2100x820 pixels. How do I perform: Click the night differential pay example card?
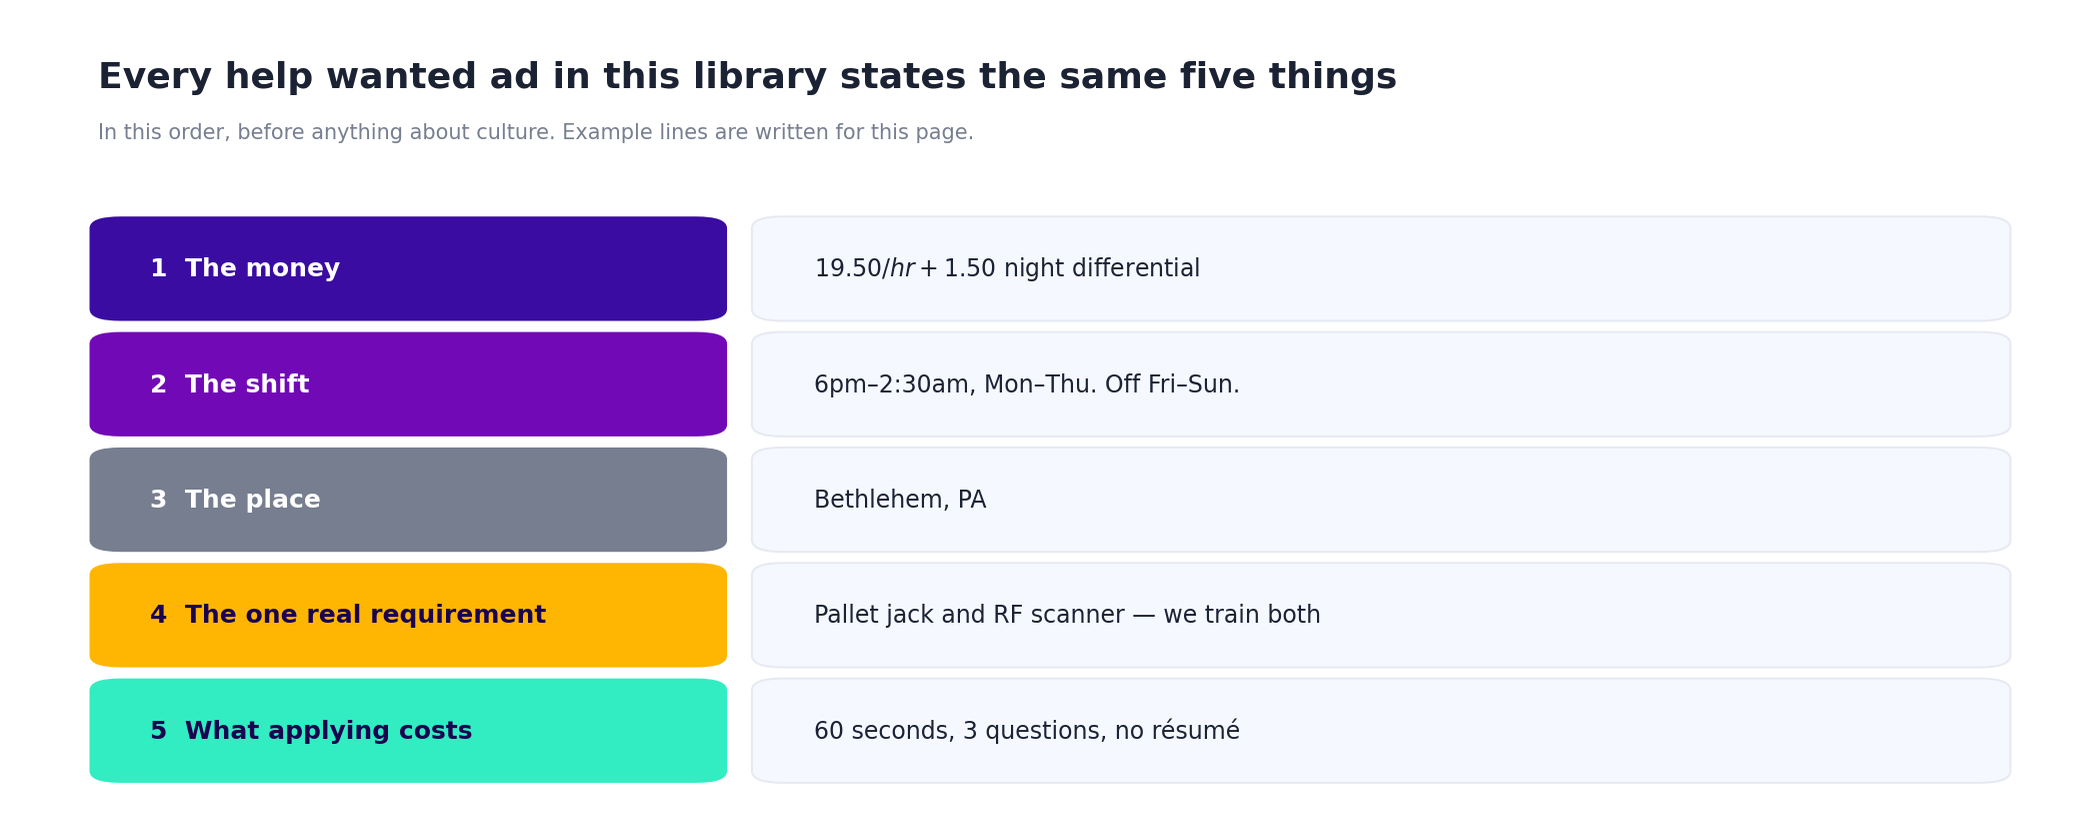pyautogui.click(x=1381, y=269)
